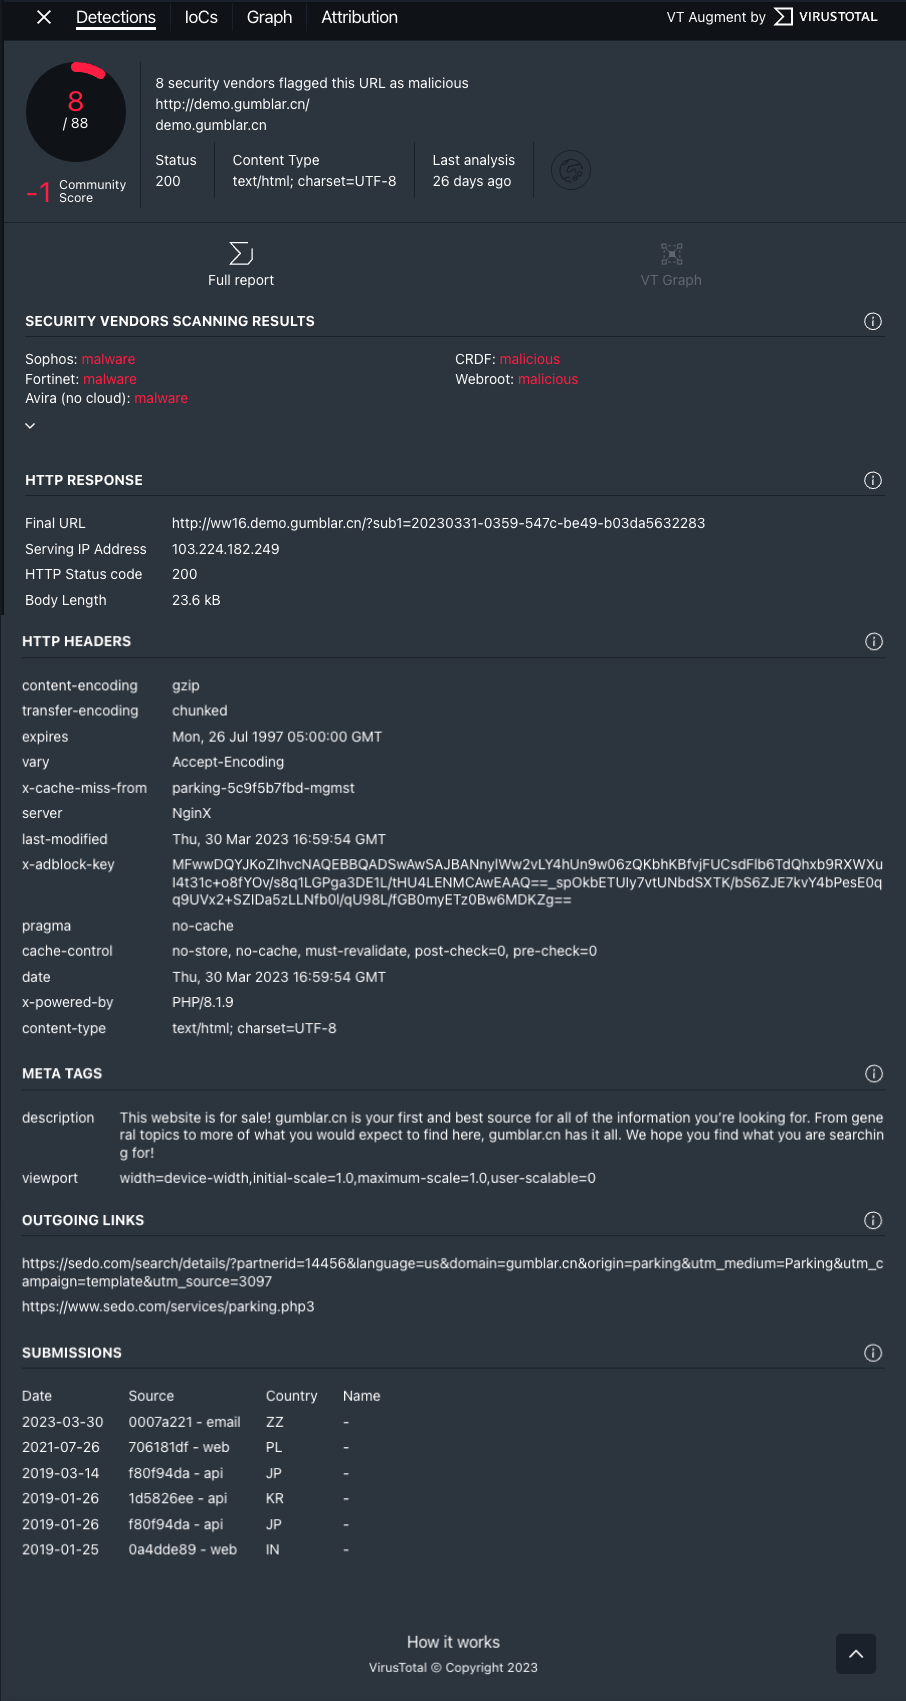Click the detection score 8/88 gauge
The height and width of the screenshot is (1701, 906).
click(76, 112)
